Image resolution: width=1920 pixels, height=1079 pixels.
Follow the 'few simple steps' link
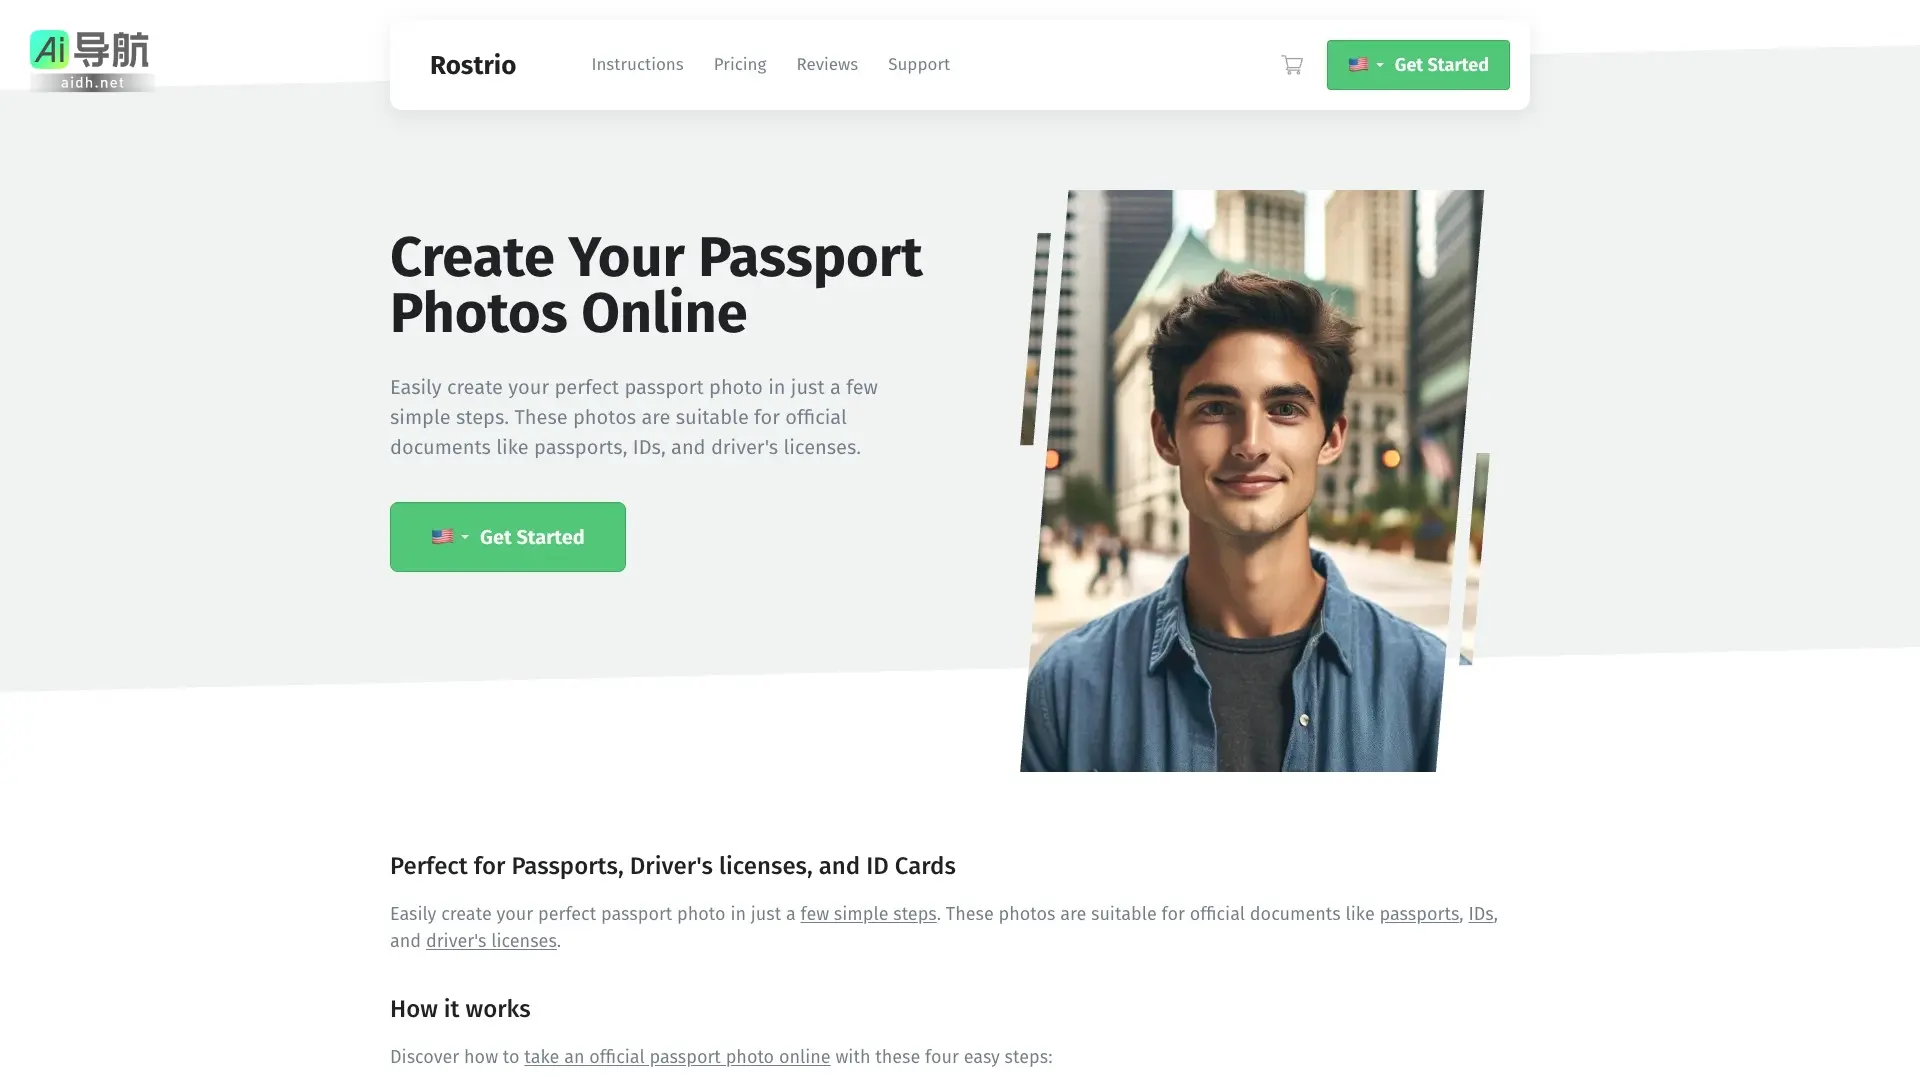pos(868,914)
